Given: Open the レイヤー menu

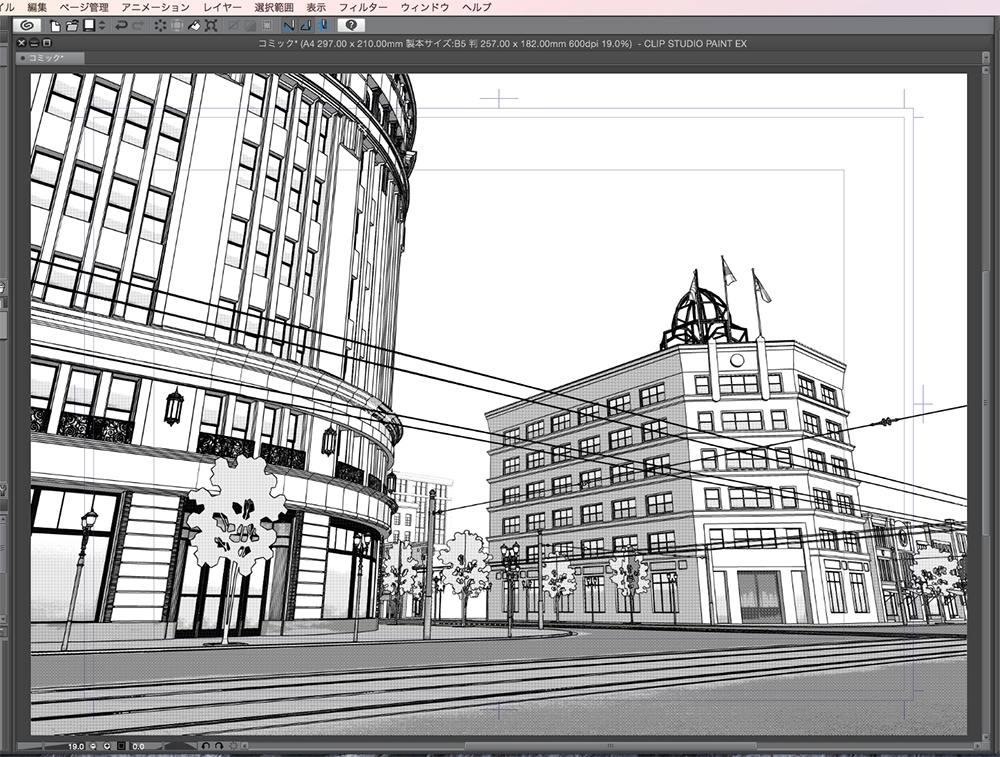Looking at the screenshot, I should click(x=221, y=7).
